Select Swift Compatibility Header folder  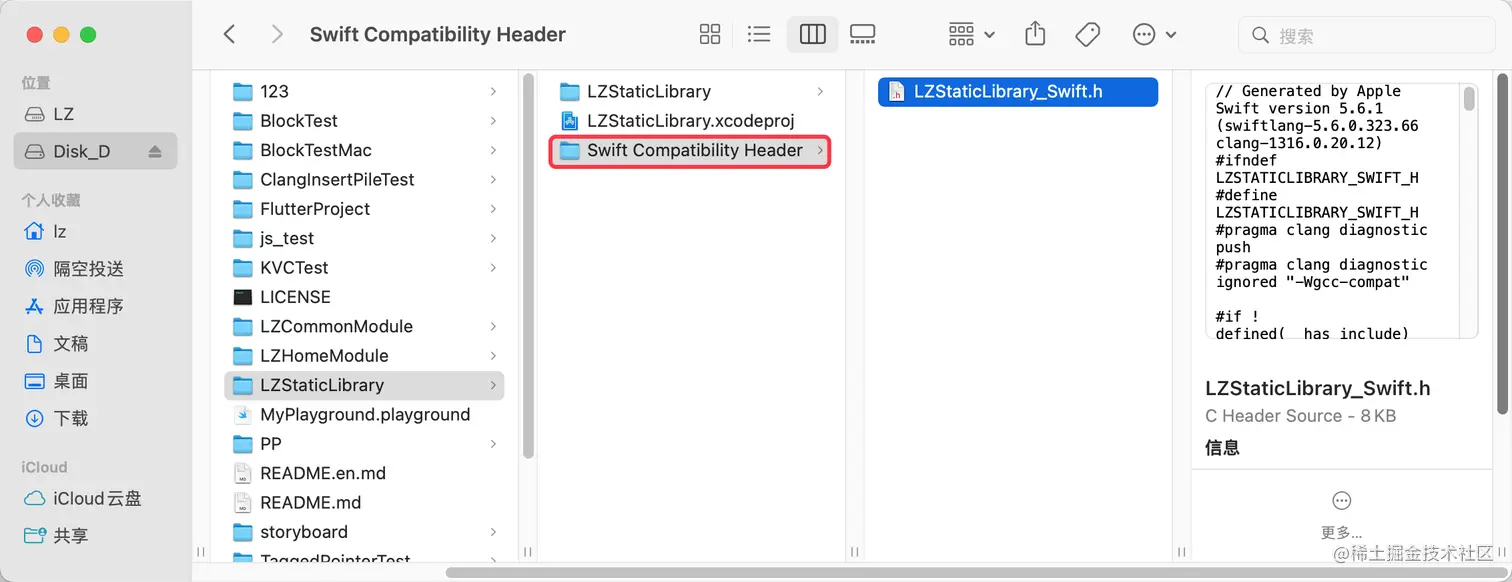tap(691, 150)
